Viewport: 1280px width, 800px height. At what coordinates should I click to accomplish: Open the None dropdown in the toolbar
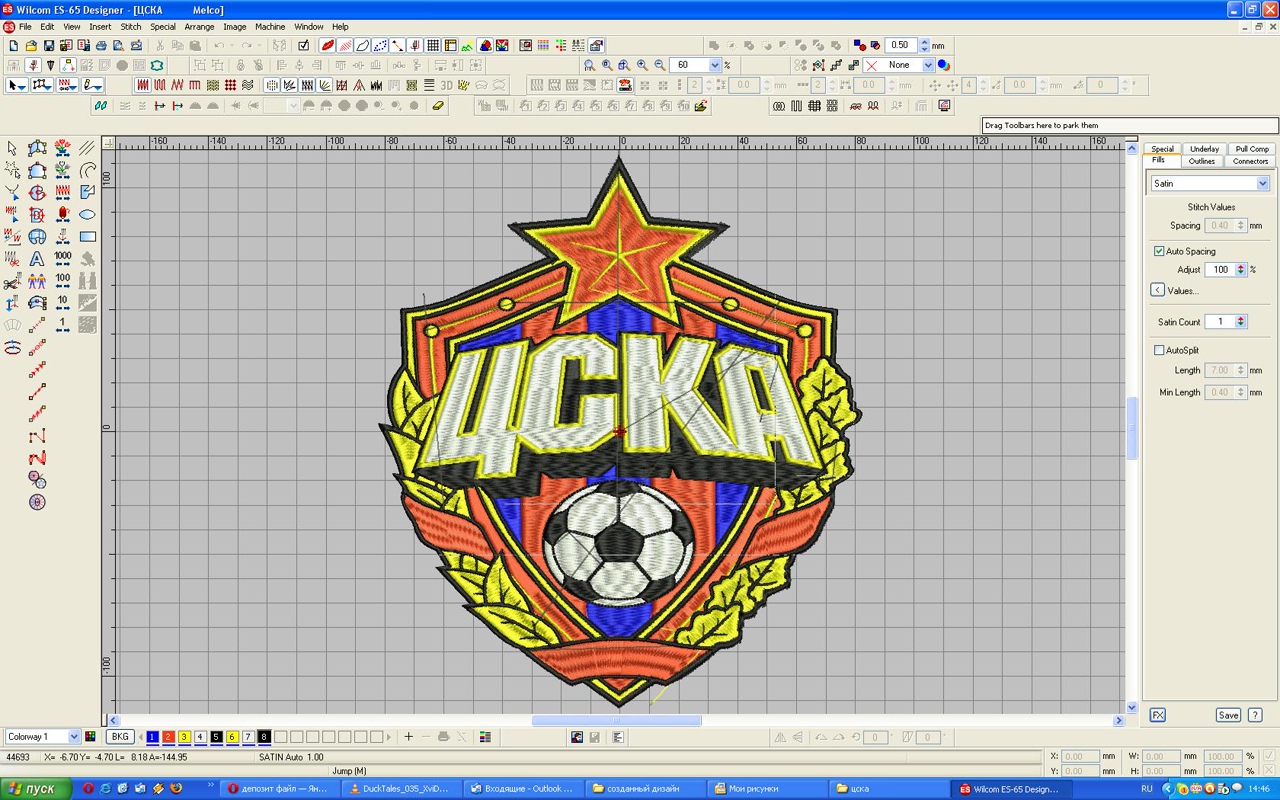(x=928, y=65)
